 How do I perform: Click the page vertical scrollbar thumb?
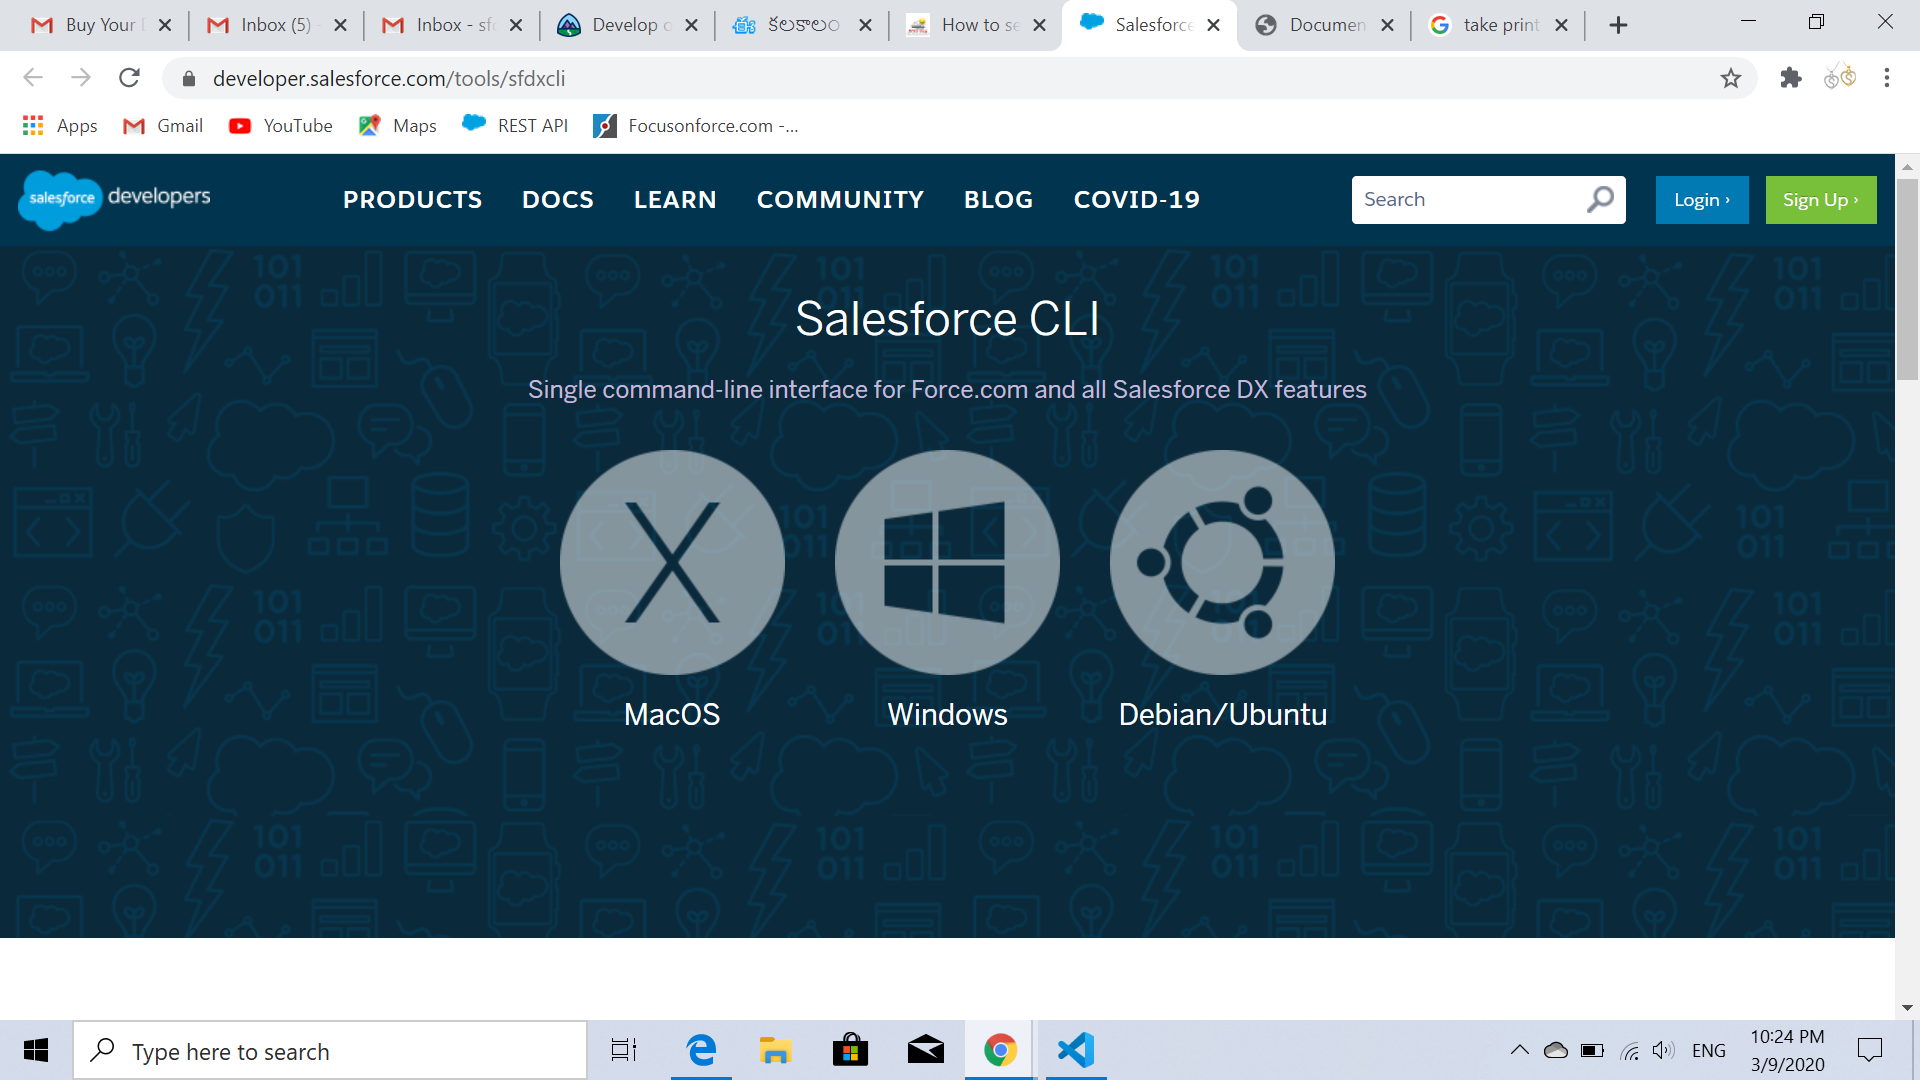point(1907,280)
